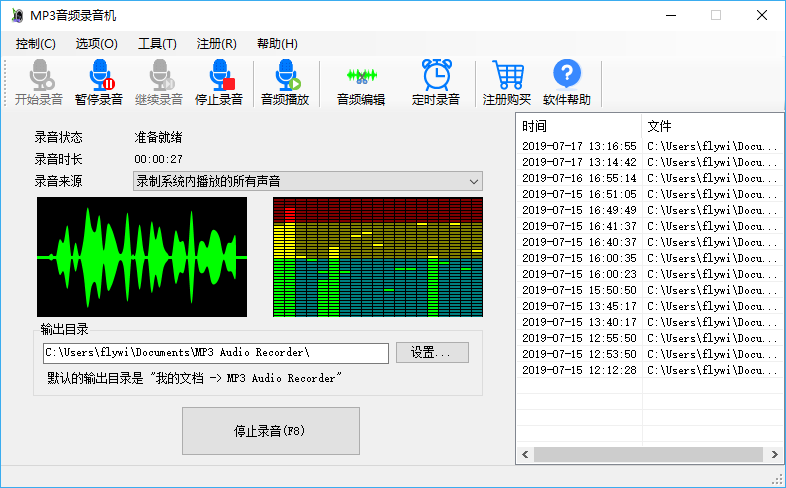Click the horizontal scrollbar under file list

[640, 454]
